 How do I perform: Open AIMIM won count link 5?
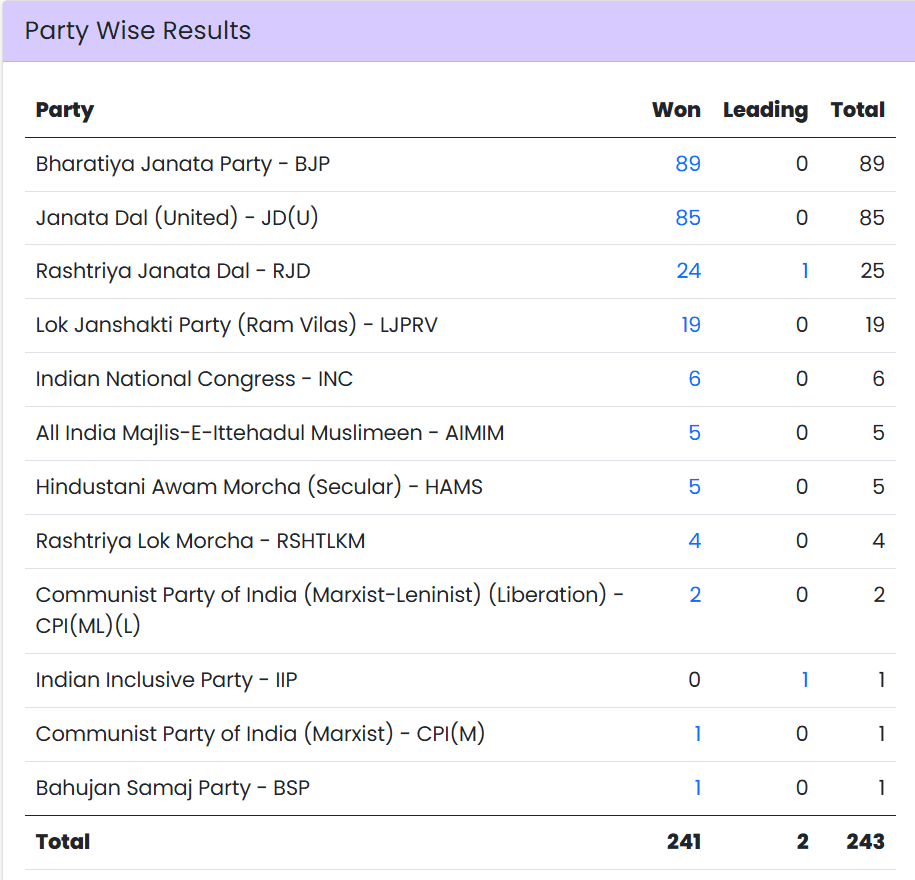click(x=694, y=432)
